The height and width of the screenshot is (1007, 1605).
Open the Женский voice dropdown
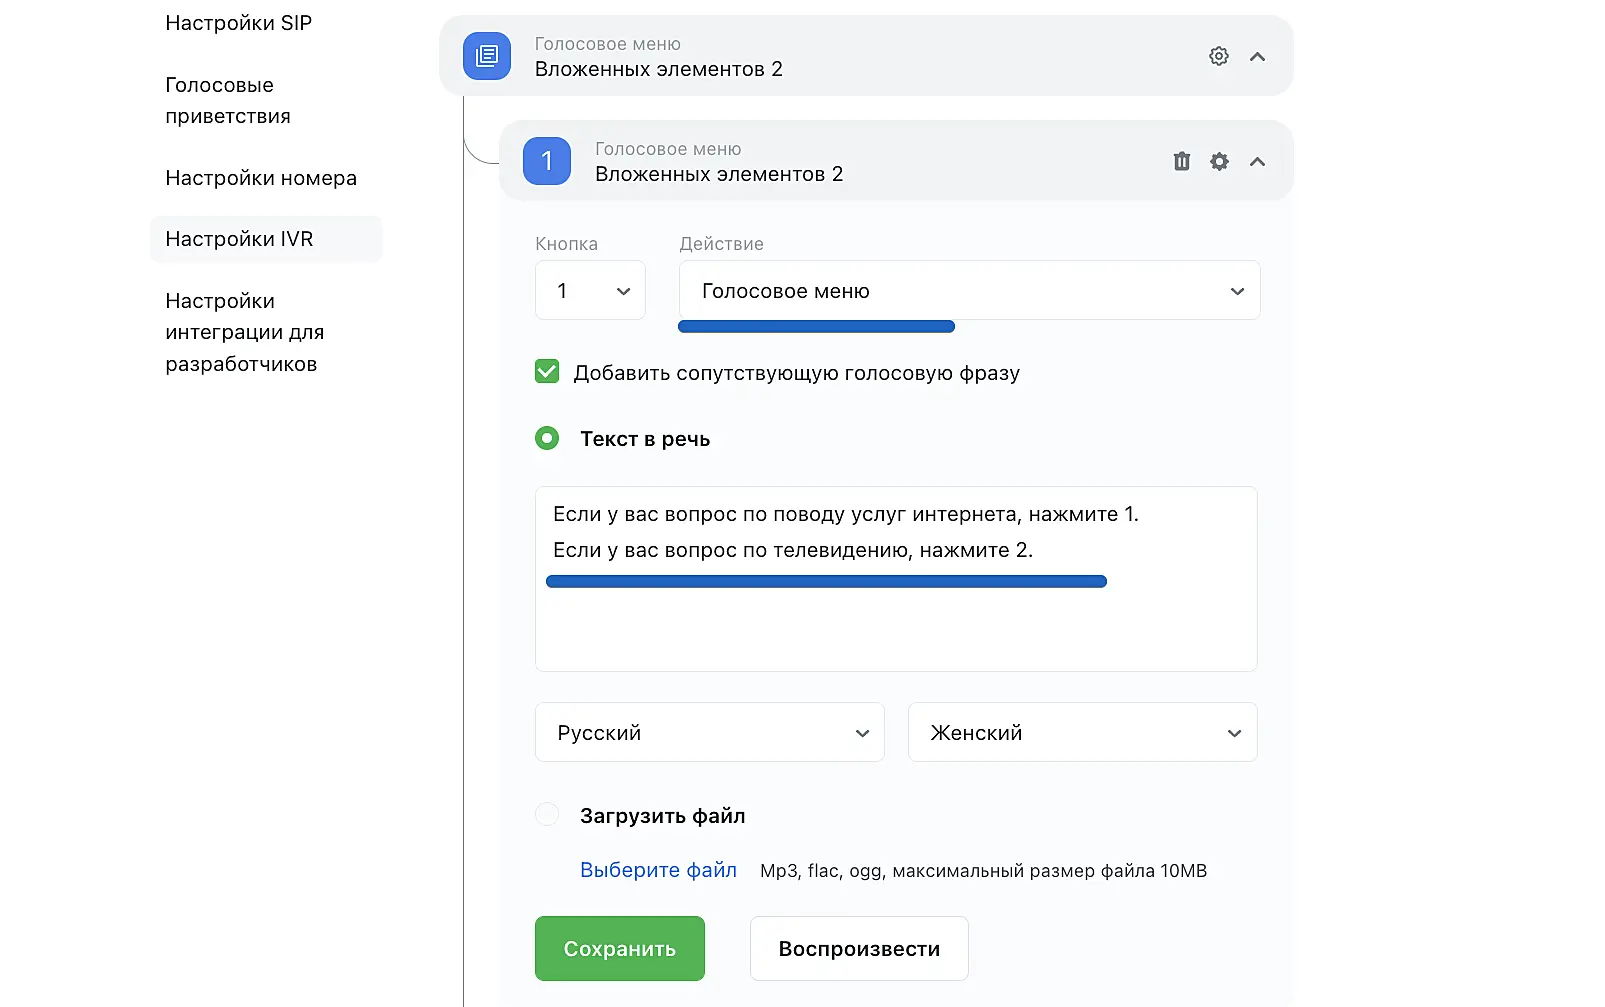(x=1082, y=733)
